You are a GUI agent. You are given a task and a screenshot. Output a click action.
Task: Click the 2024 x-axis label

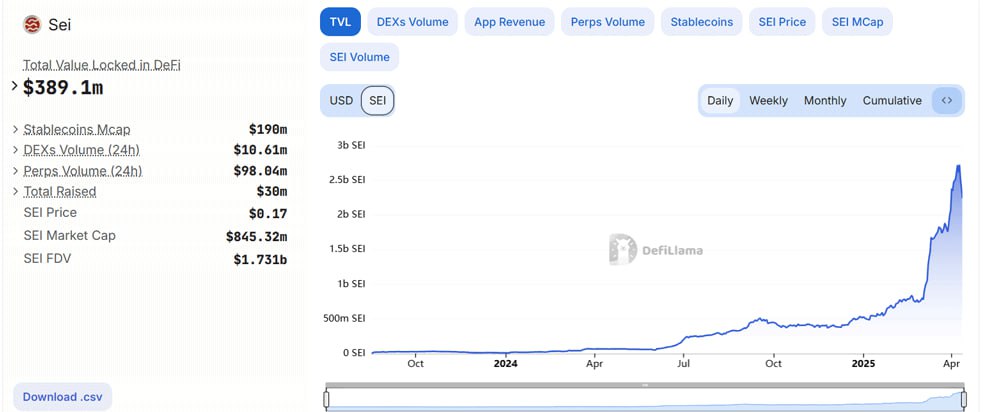click(x=506, y=363)
